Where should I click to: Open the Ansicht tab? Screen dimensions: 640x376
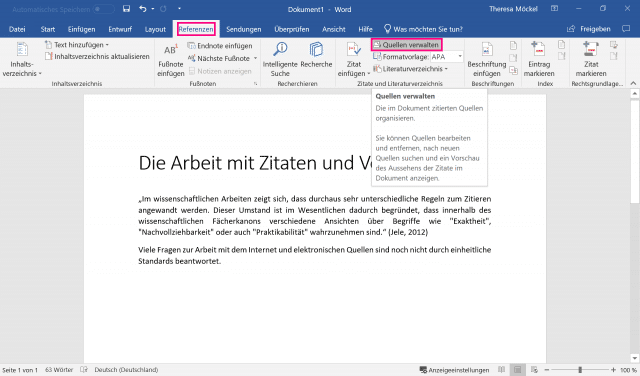click(x=333, y=29)
